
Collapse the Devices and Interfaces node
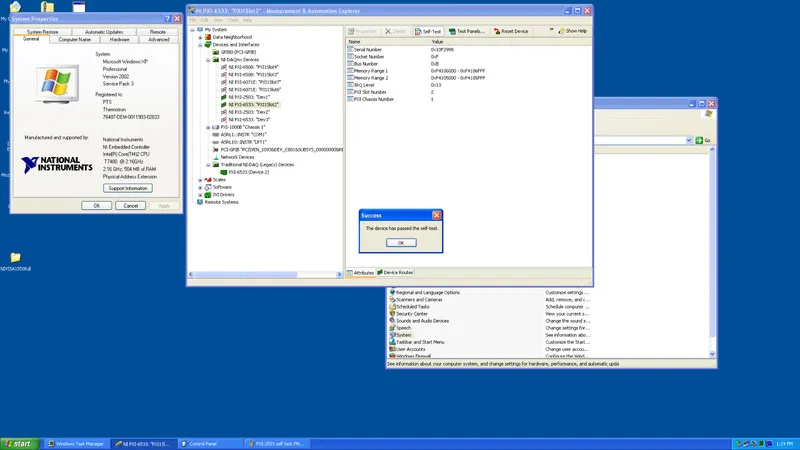click(200, 45)
